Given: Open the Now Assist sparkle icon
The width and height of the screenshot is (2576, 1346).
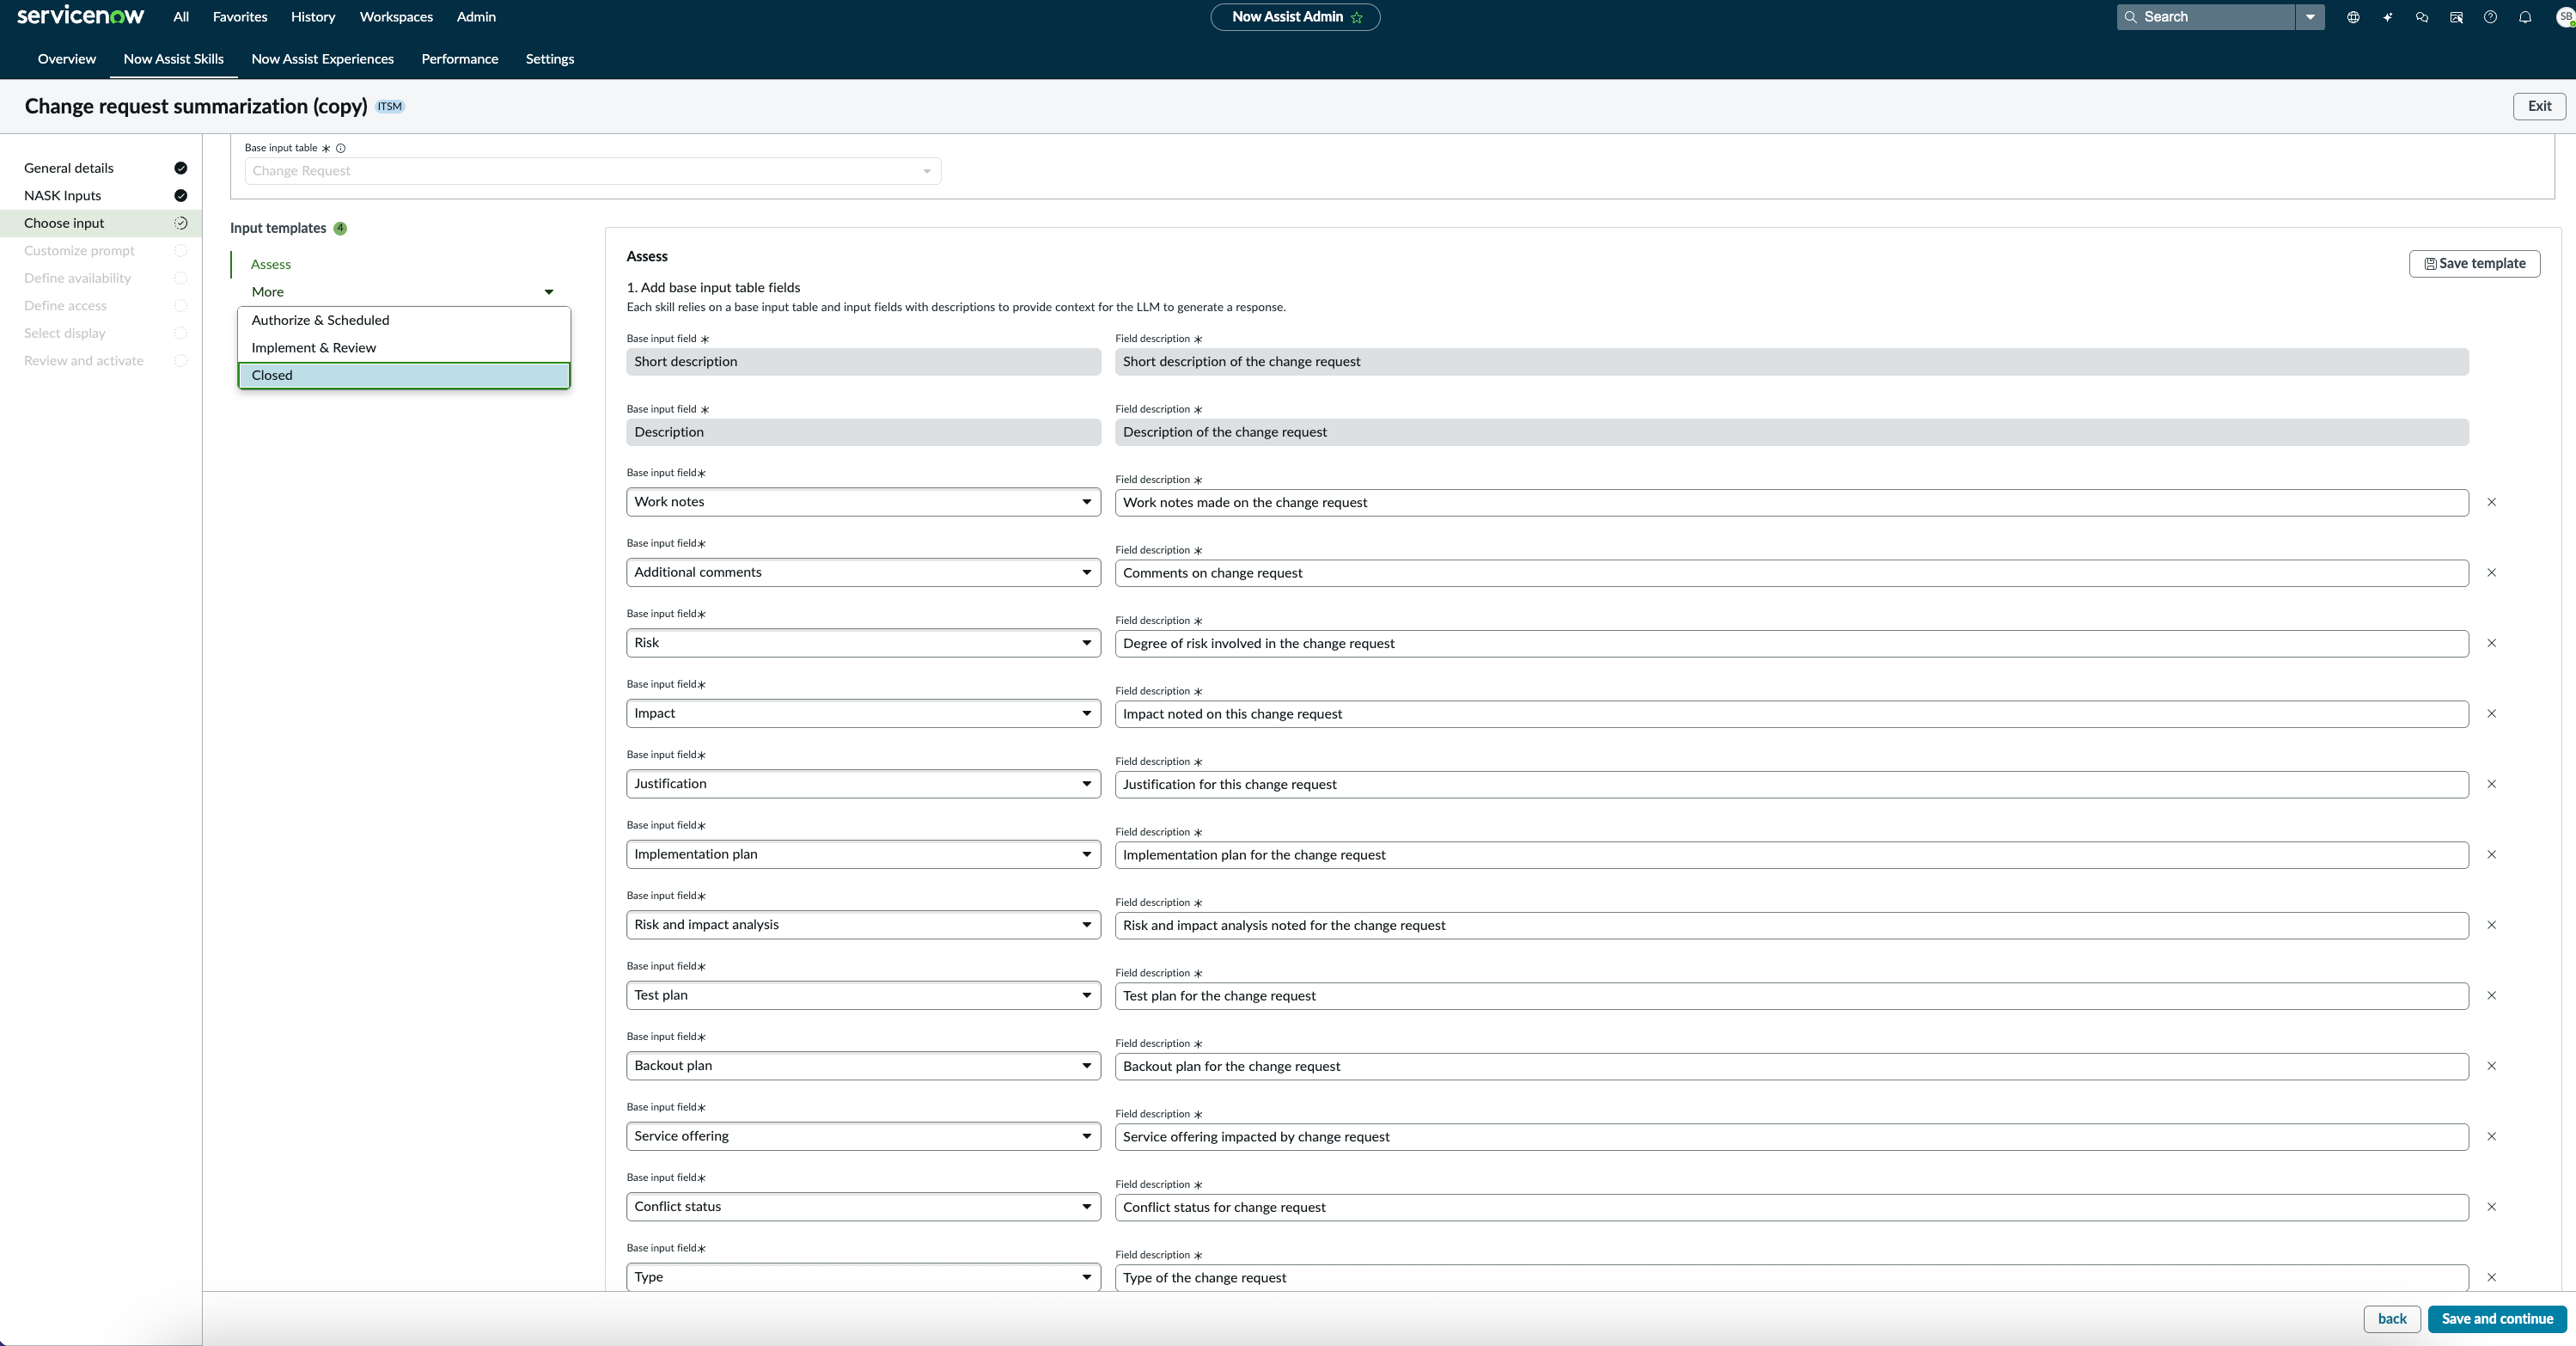Looking at the screenshot, I should [2387, 17].
